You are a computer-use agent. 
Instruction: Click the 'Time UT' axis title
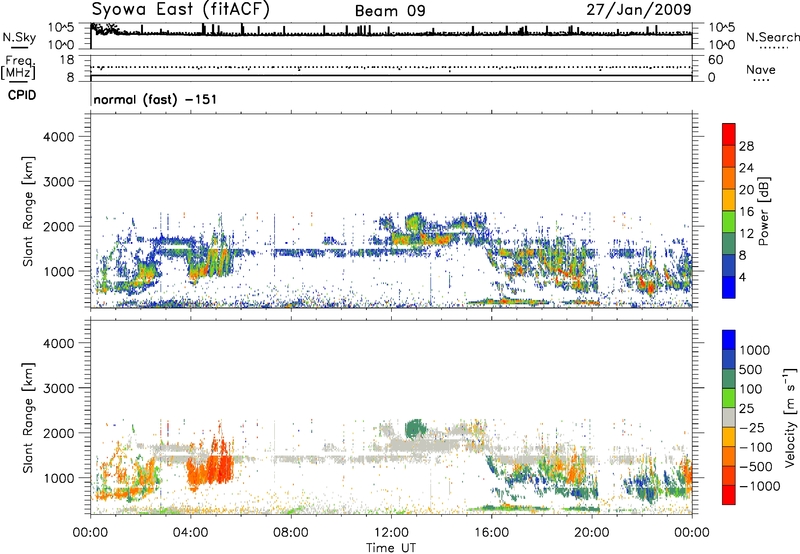pyautogui.click(x=391, y=548)
